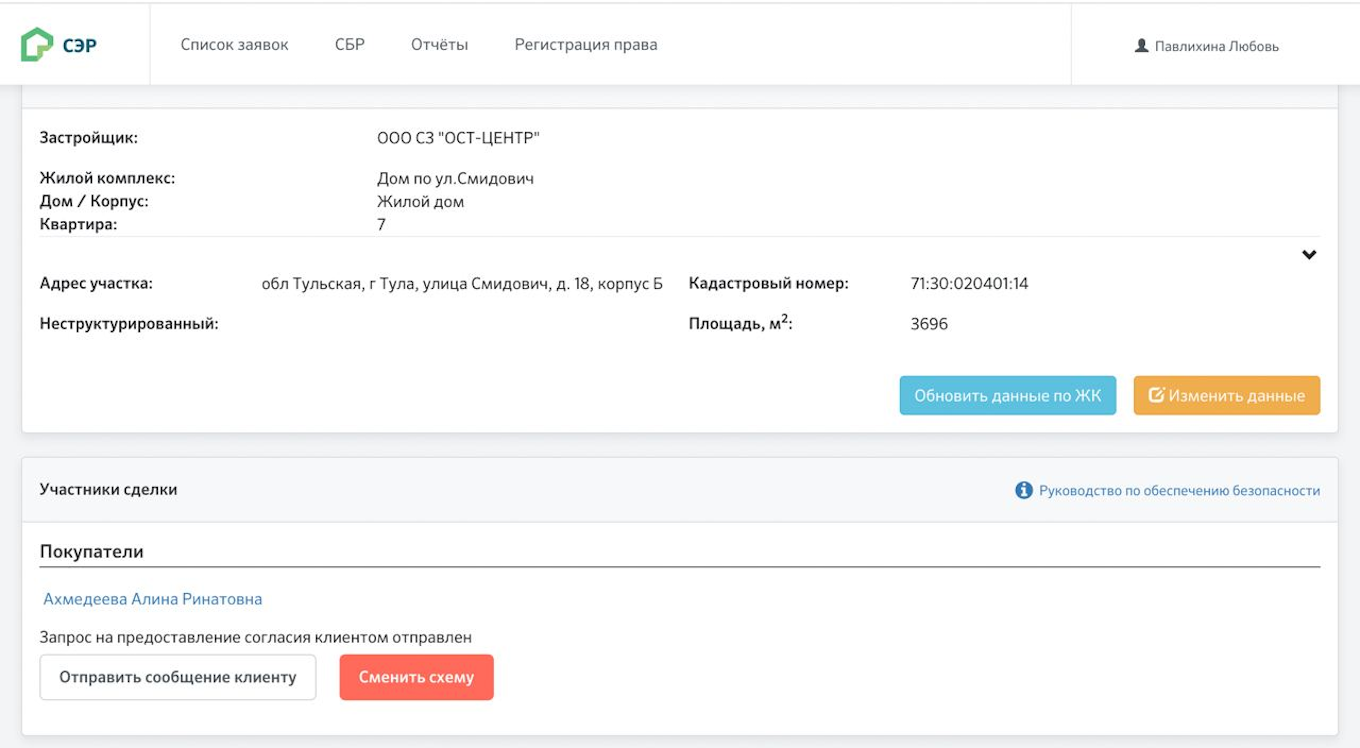Open the Список заявок menu item
Screen dimensions: 1360x748
point(235,44)
